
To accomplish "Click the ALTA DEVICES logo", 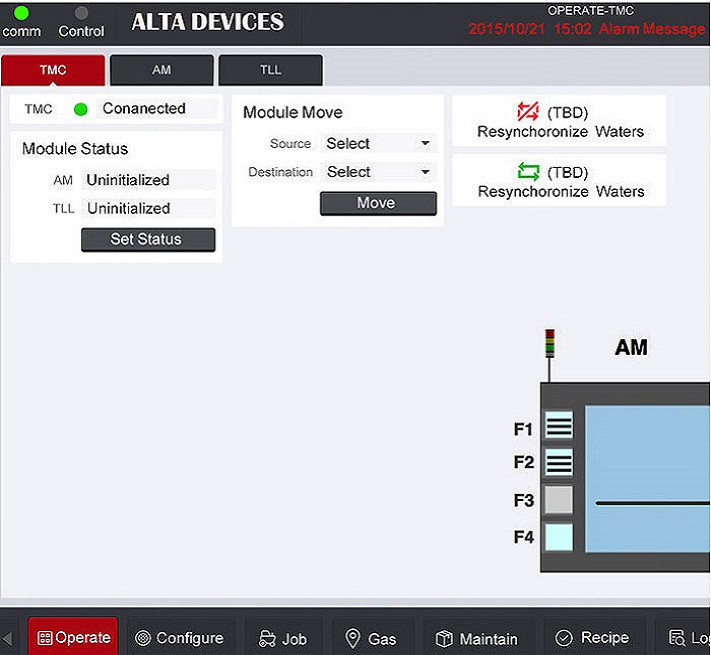I will 208,22.
